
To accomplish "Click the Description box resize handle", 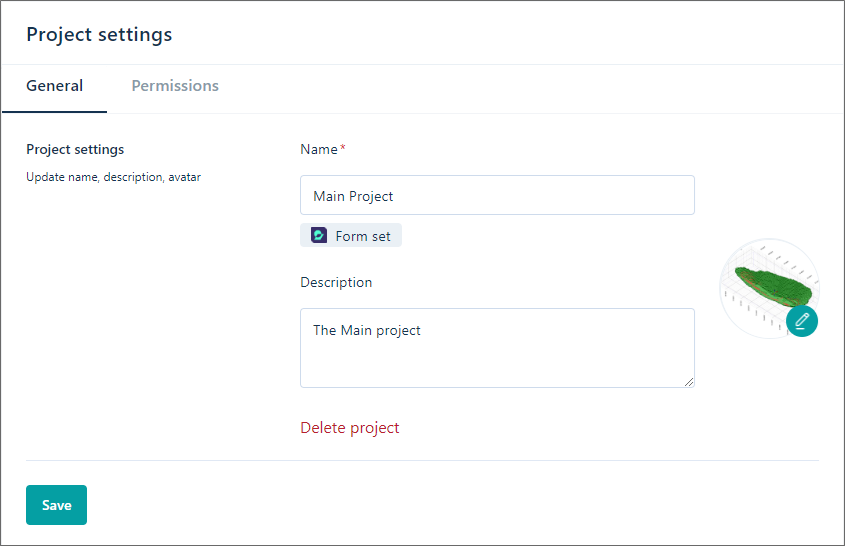I will tap(689, 382).
